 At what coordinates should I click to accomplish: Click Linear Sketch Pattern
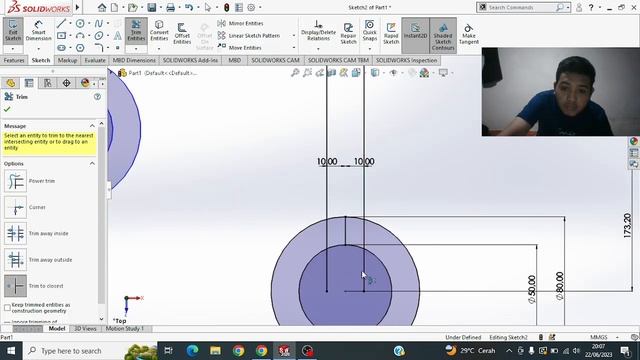tap(249, 36)
